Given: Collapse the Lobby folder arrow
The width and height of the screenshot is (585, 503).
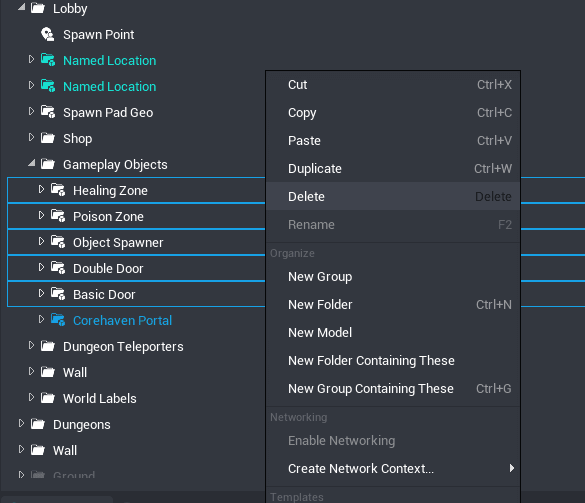Looking at the screenshot, I should [x=22, y=7].
